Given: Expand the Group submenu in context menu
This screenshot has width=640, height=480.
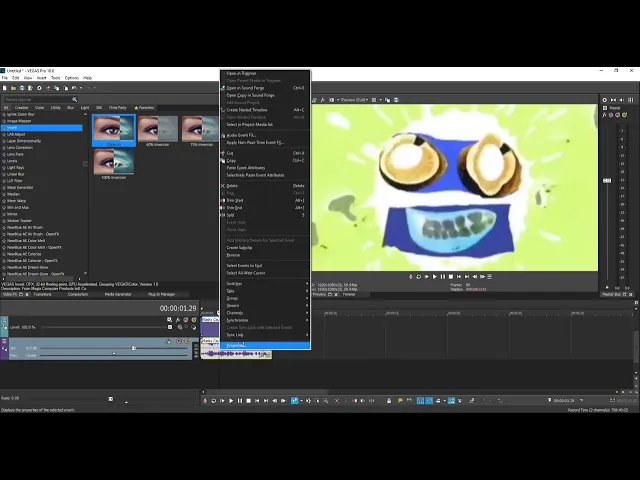Looking at the screenshot, I should click(x=264, y=298).
